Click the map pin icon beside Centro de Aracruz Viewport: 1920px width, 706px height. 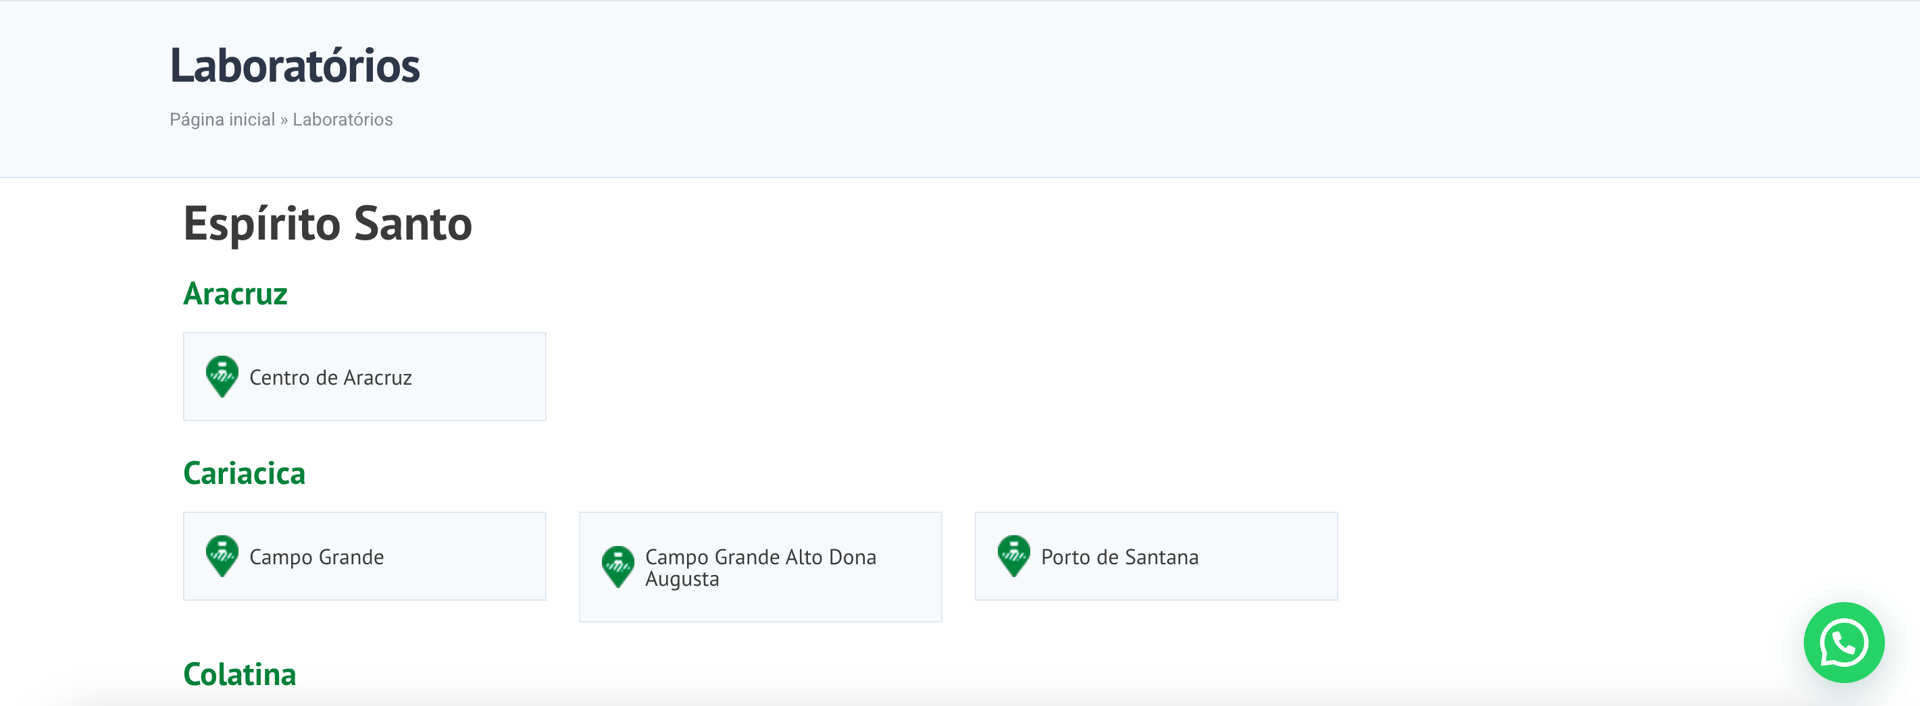point(222,377)
